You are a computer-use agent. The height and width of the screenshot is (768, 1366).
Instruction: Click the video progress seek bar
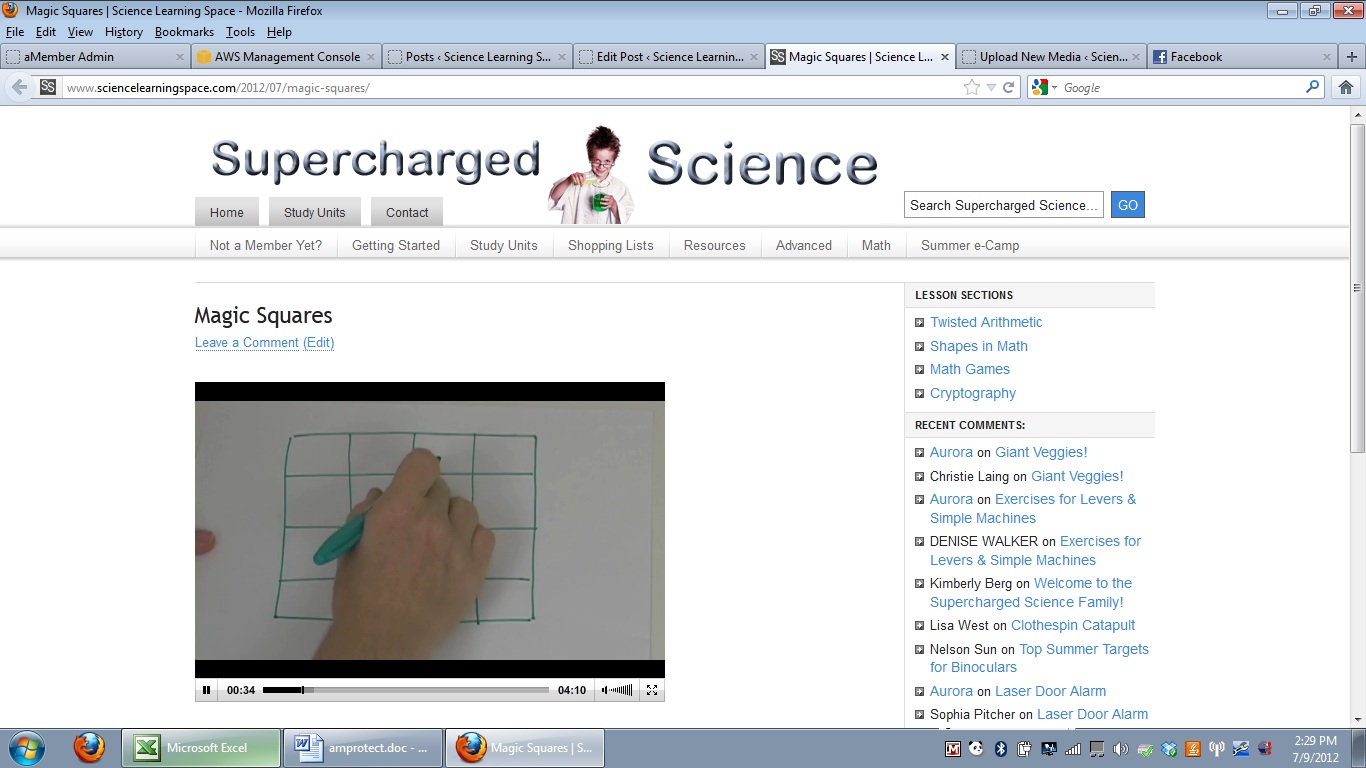coord(405,690)
